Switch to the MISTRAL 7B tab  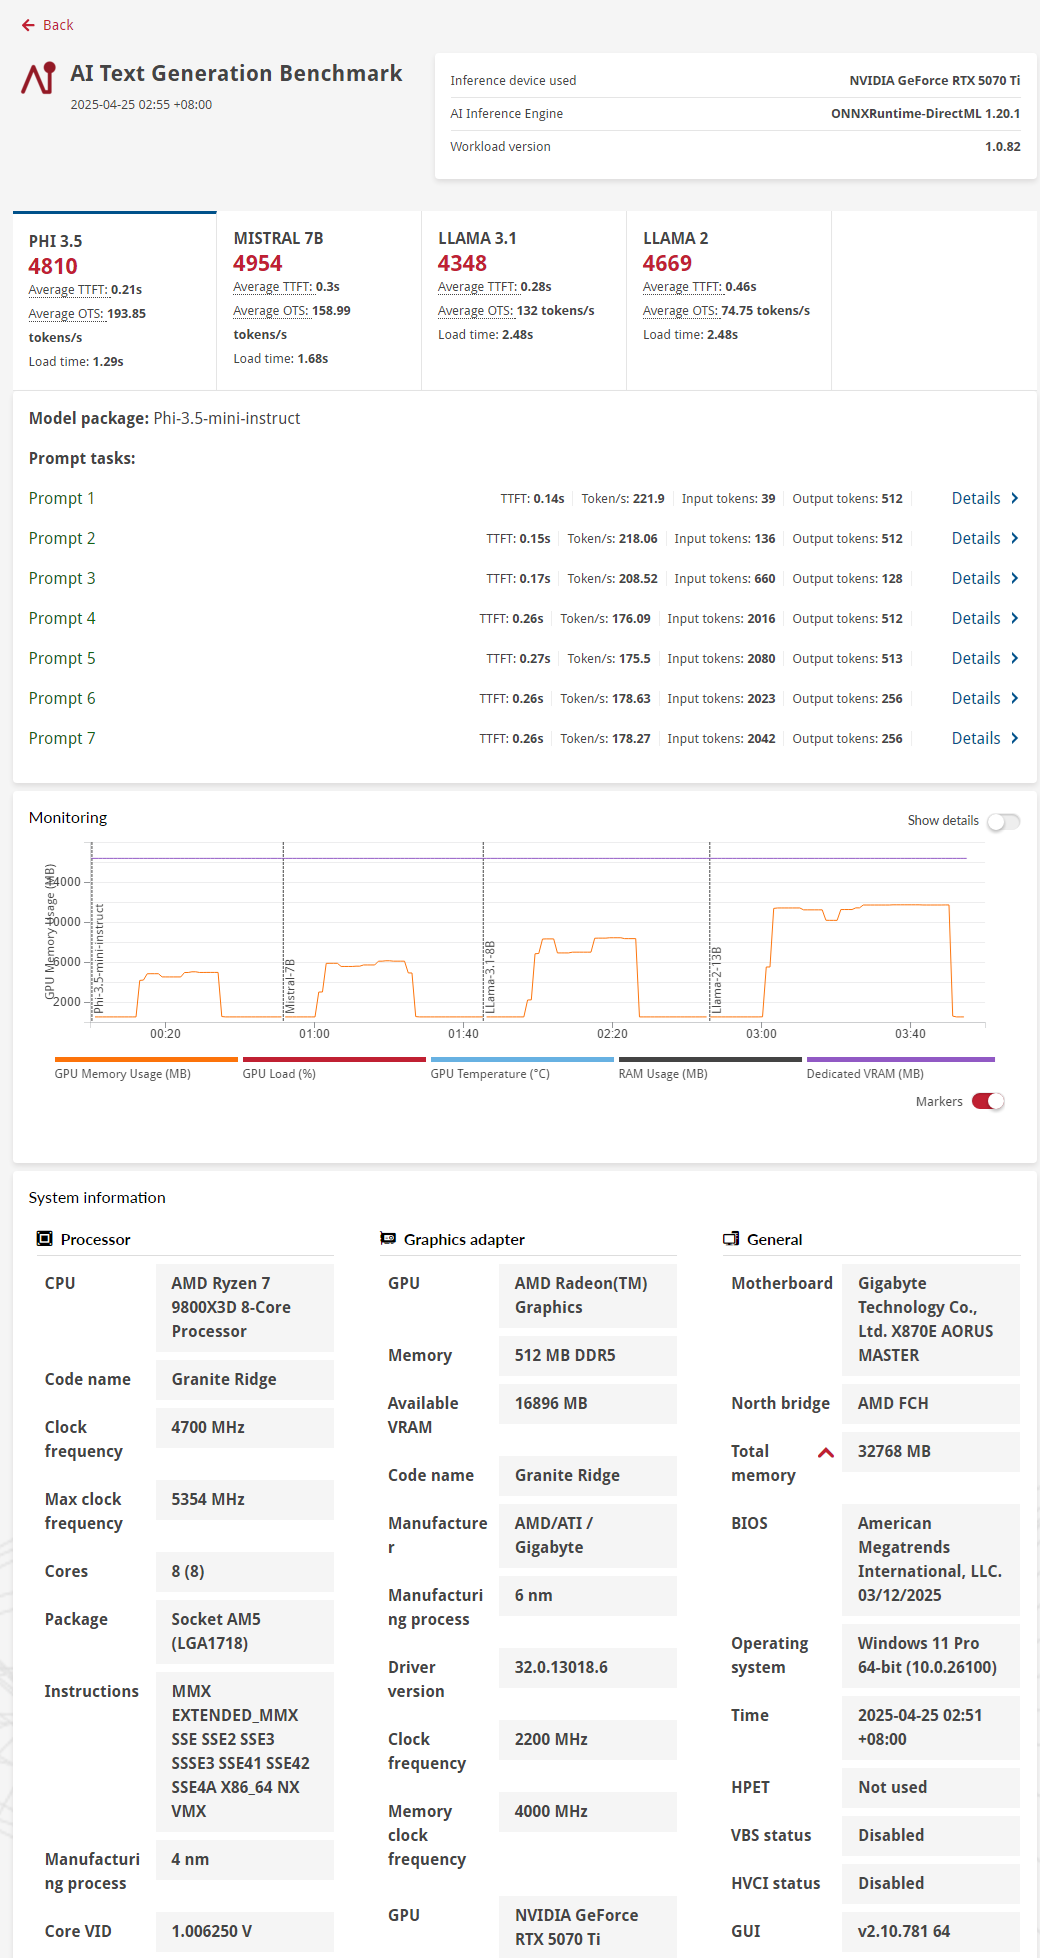318,298
